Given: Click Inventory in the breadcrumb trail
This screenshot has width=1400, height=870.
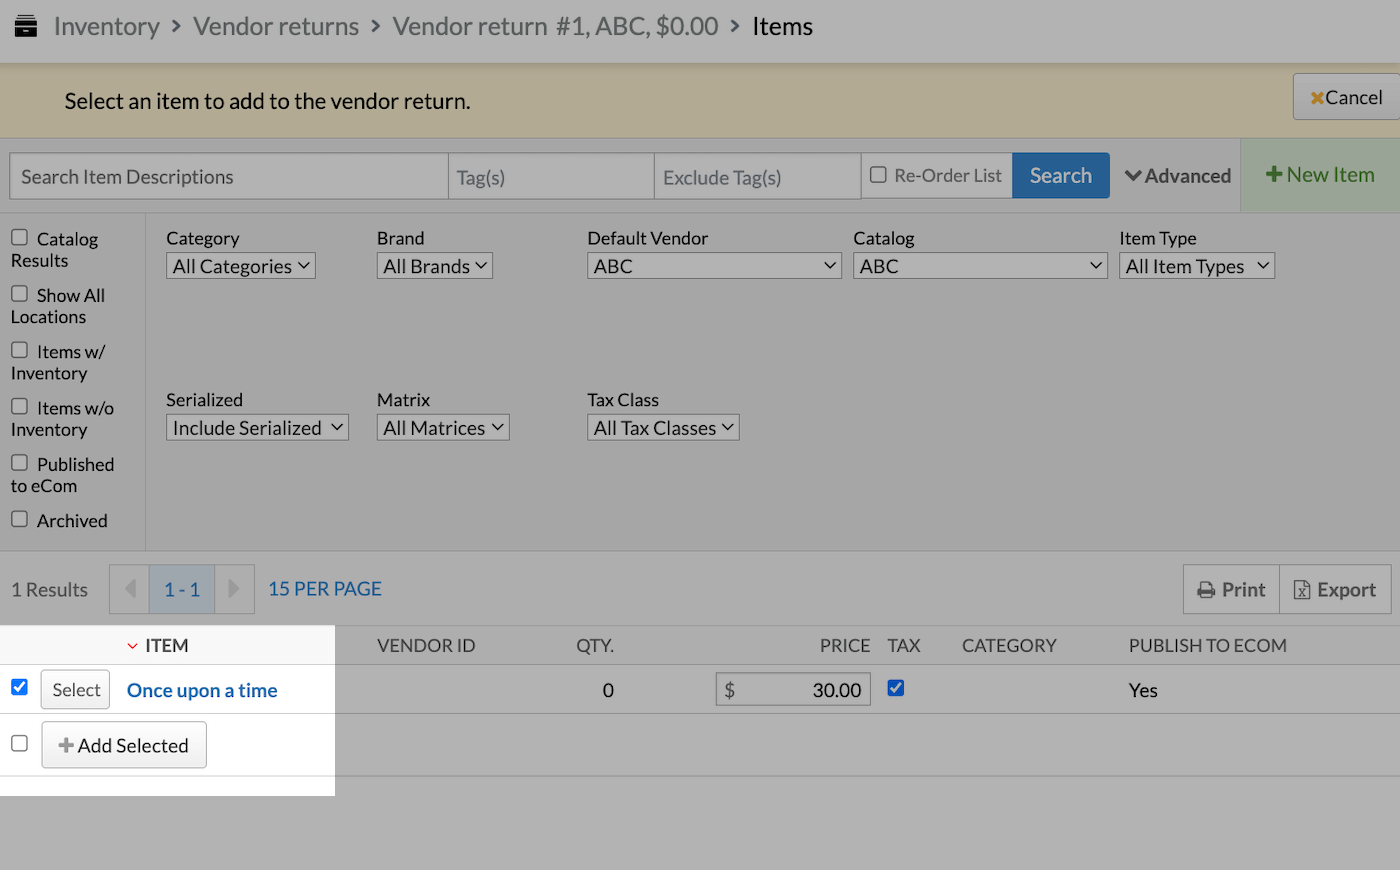Looking at the screenshot, I should pos(107,26).
